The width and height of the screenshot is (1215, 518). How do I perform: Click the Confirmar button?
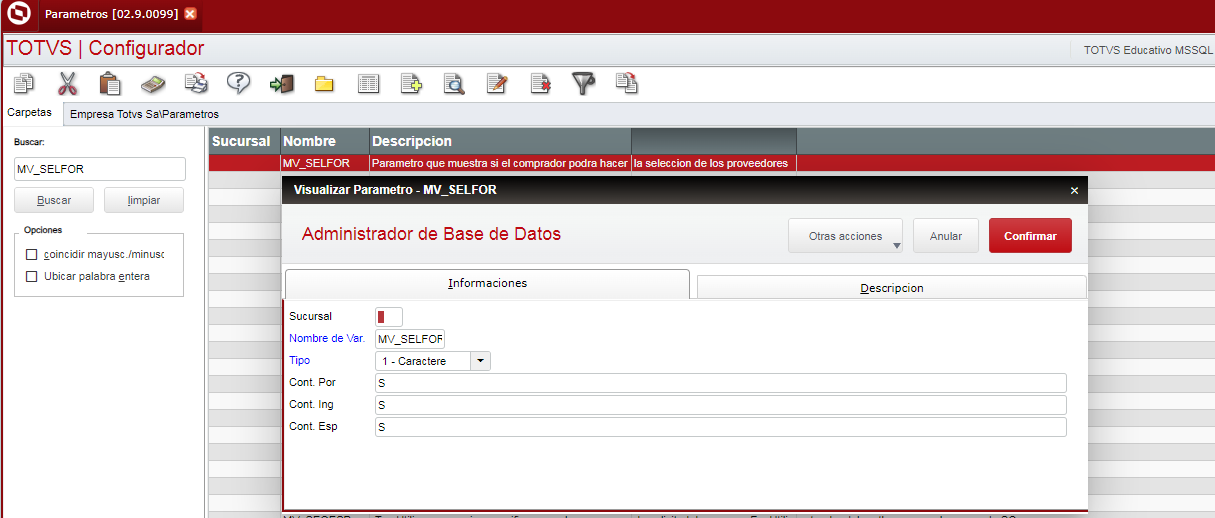click(1030, 236)
